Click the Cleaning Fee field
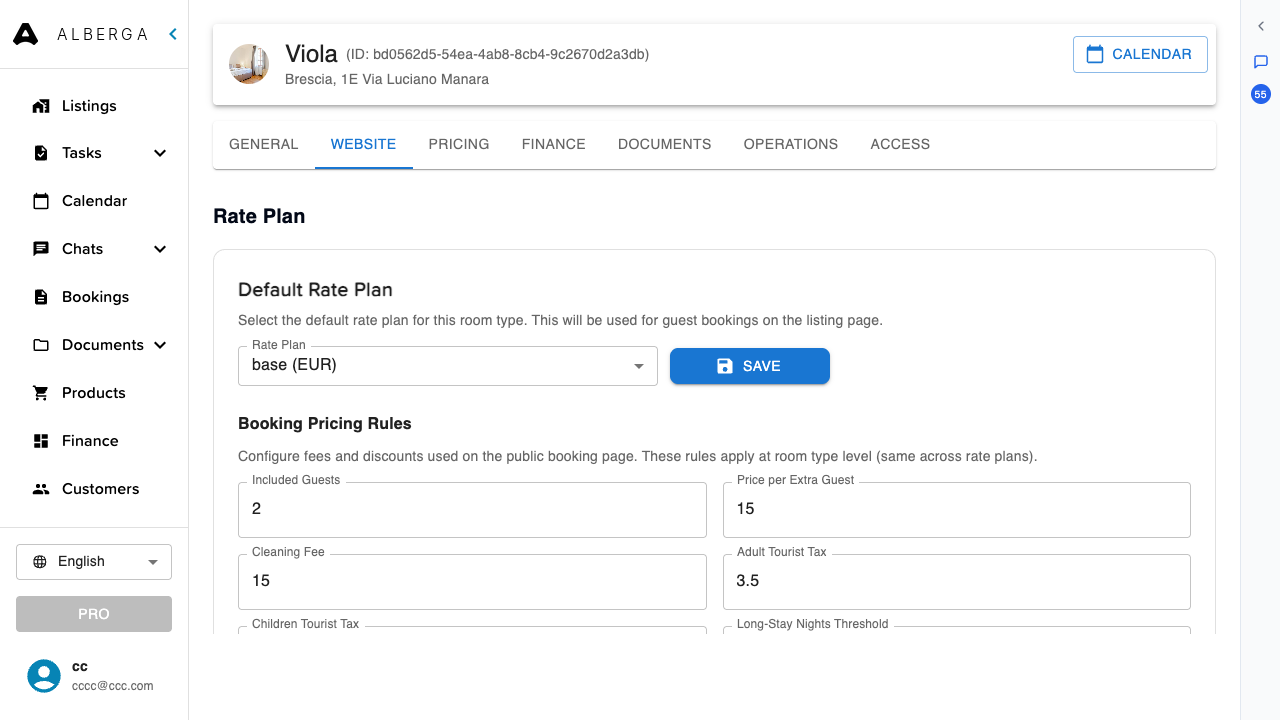Image resolution: width=1280 pixels, height=720 pixels. tap(472, 581)
